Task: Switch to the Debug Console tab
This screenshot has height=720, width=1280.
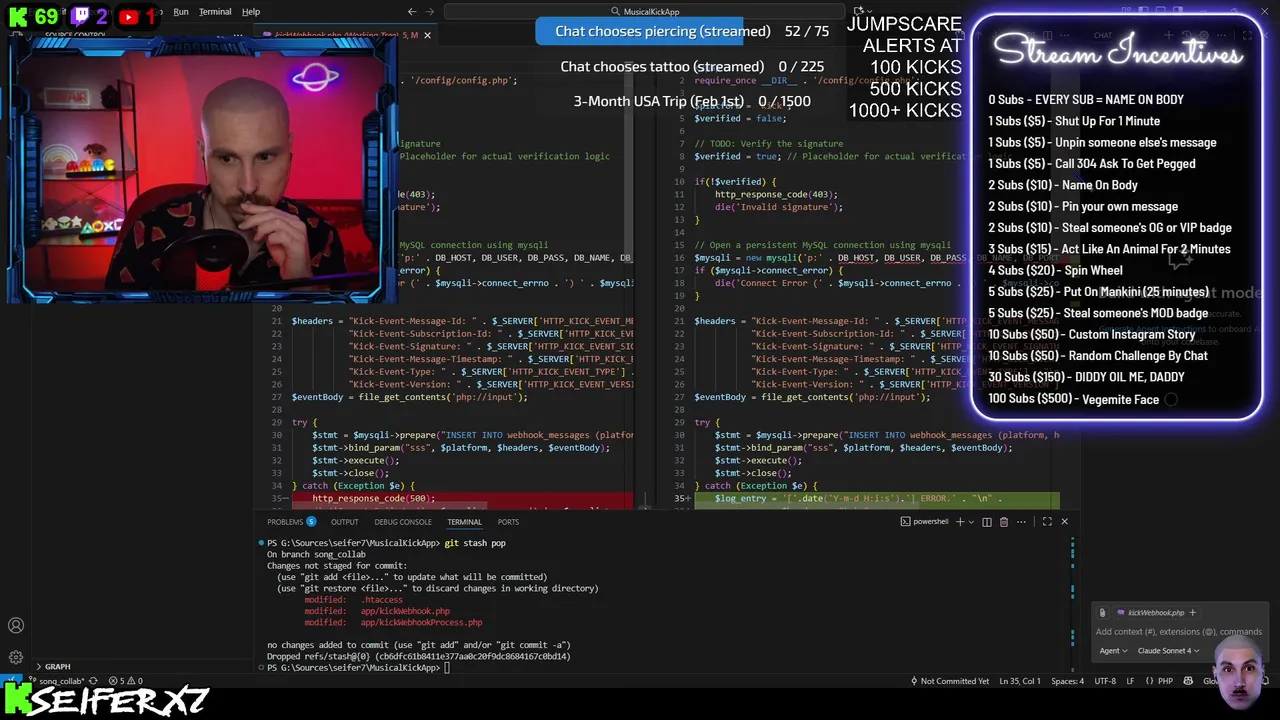Action: tap(403, 522)
